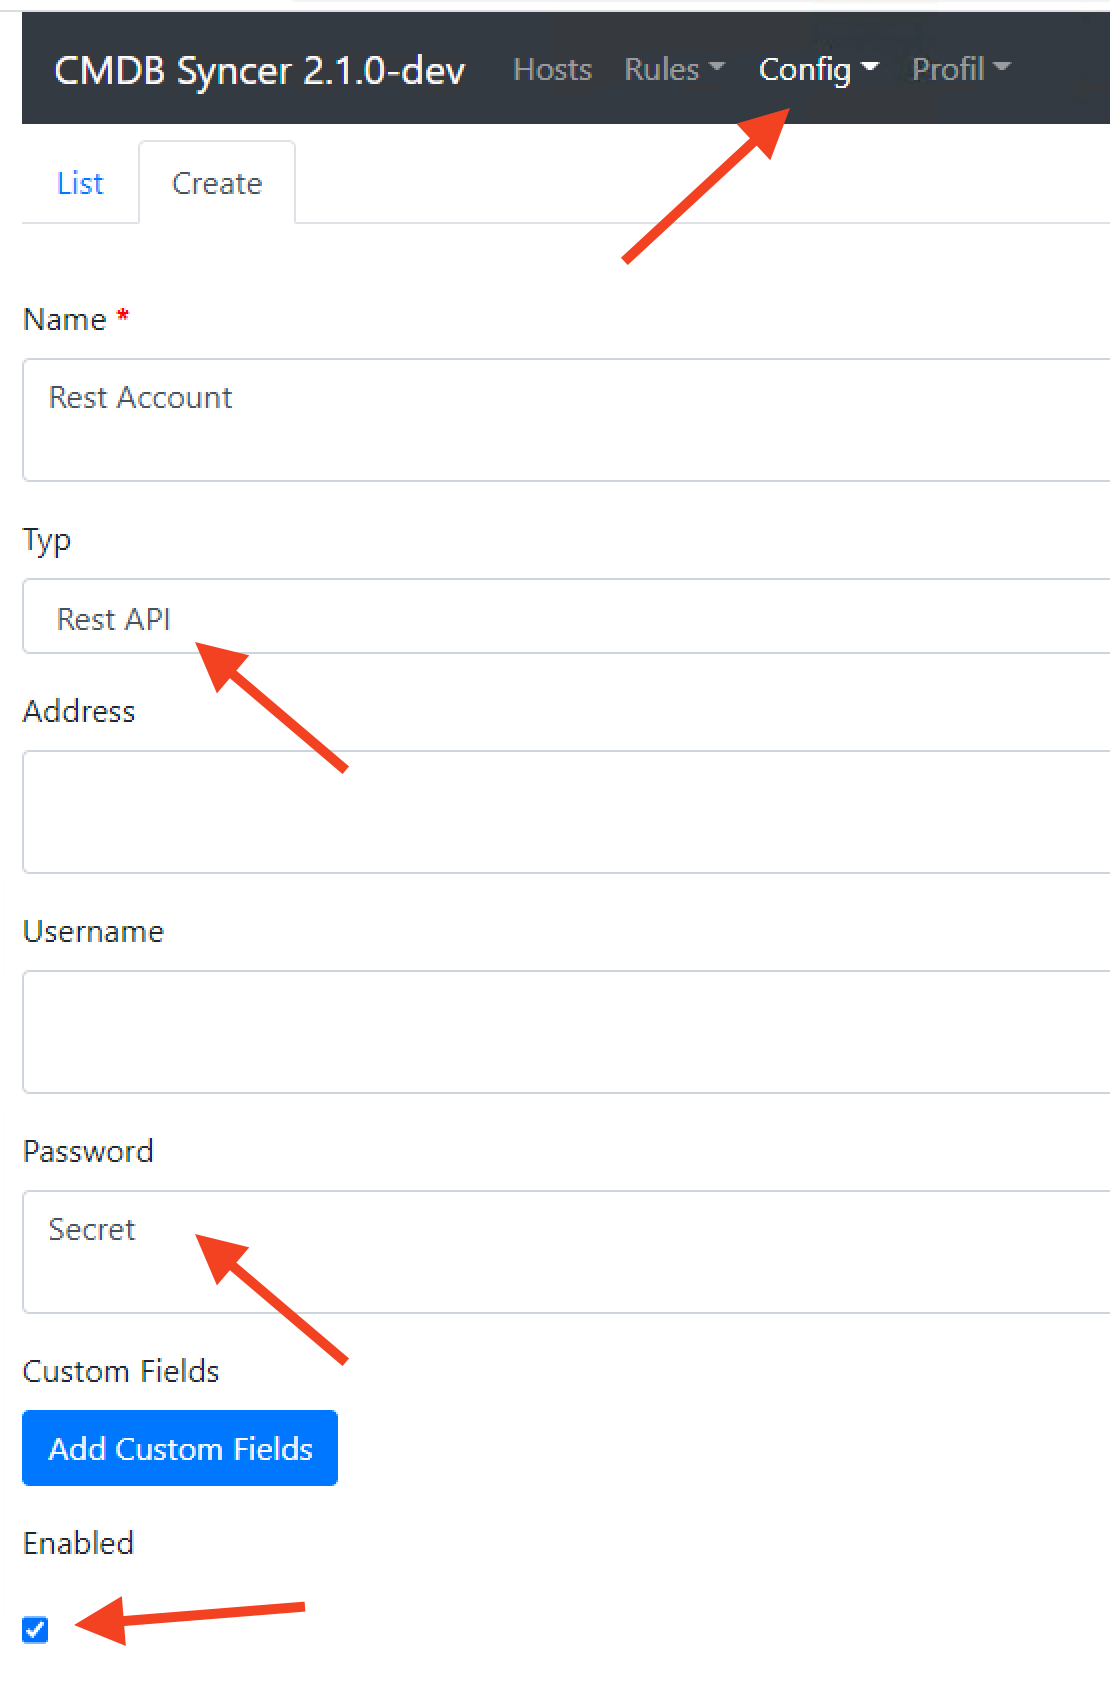Click the Name field label

[65, 319]
